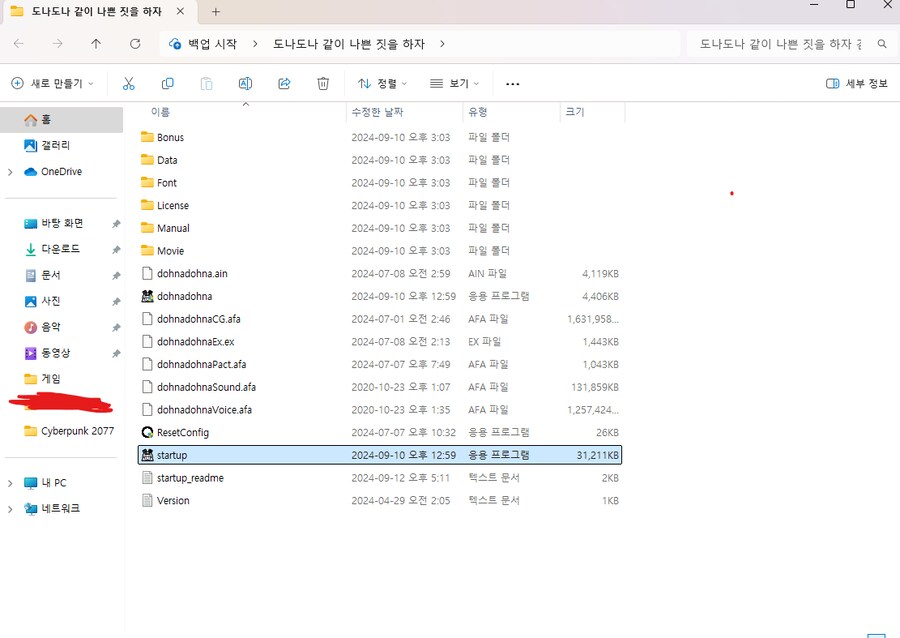900x638 pixels.
Task: Open the see more ellipsis menu
Action: pos(512,83)
